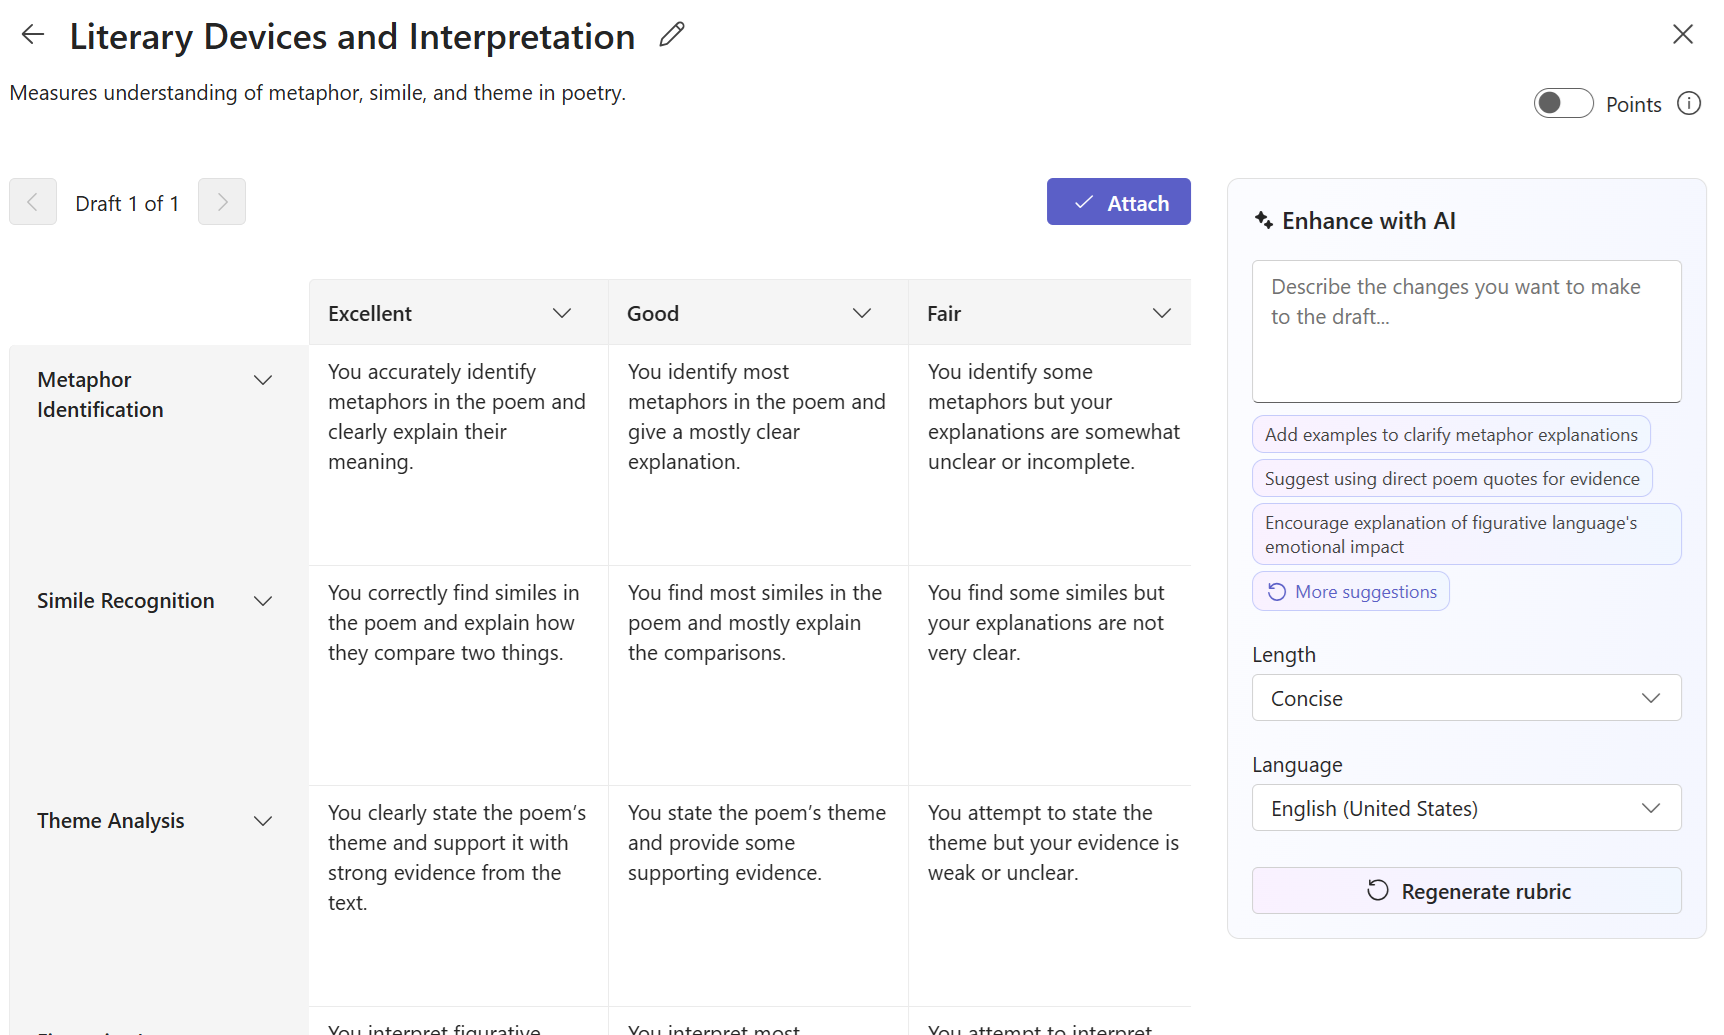The image size is (1724, 1035).
Task: Edit Good cell 'You state the poem's theme'
Action: coord(758,896)
